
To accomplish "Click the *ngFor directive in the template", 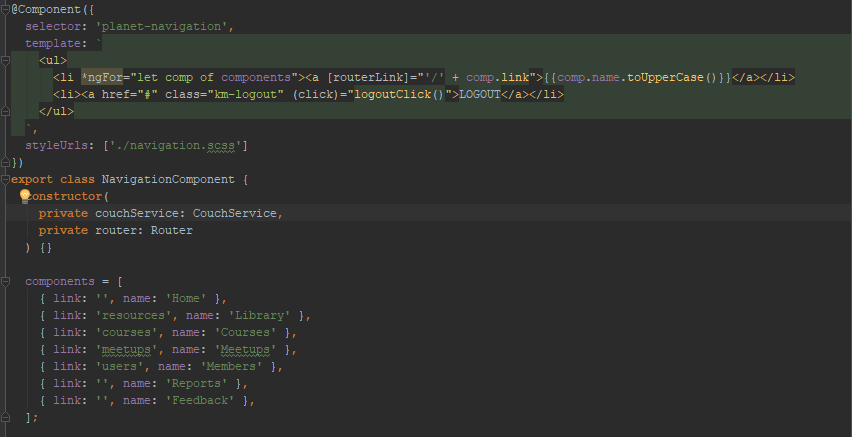I will (102, 77).
